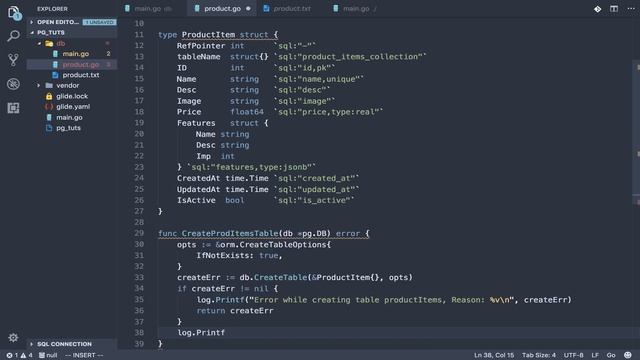The image size is (640, 360).
Task: Click the tableName field on line 13
Action: (198, 57)
